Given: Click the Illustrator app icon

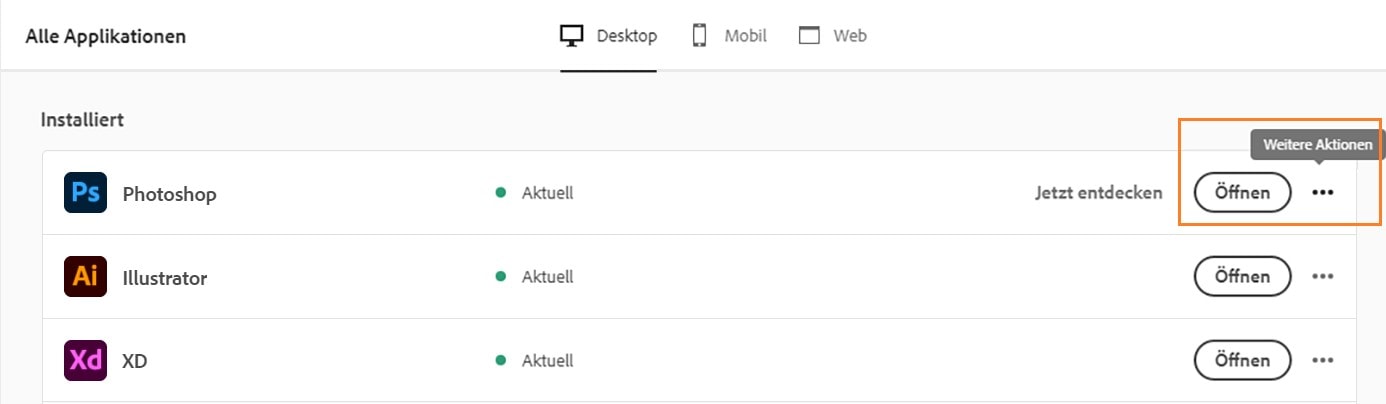Looking at the screenshot, I should tap(85, 277).
